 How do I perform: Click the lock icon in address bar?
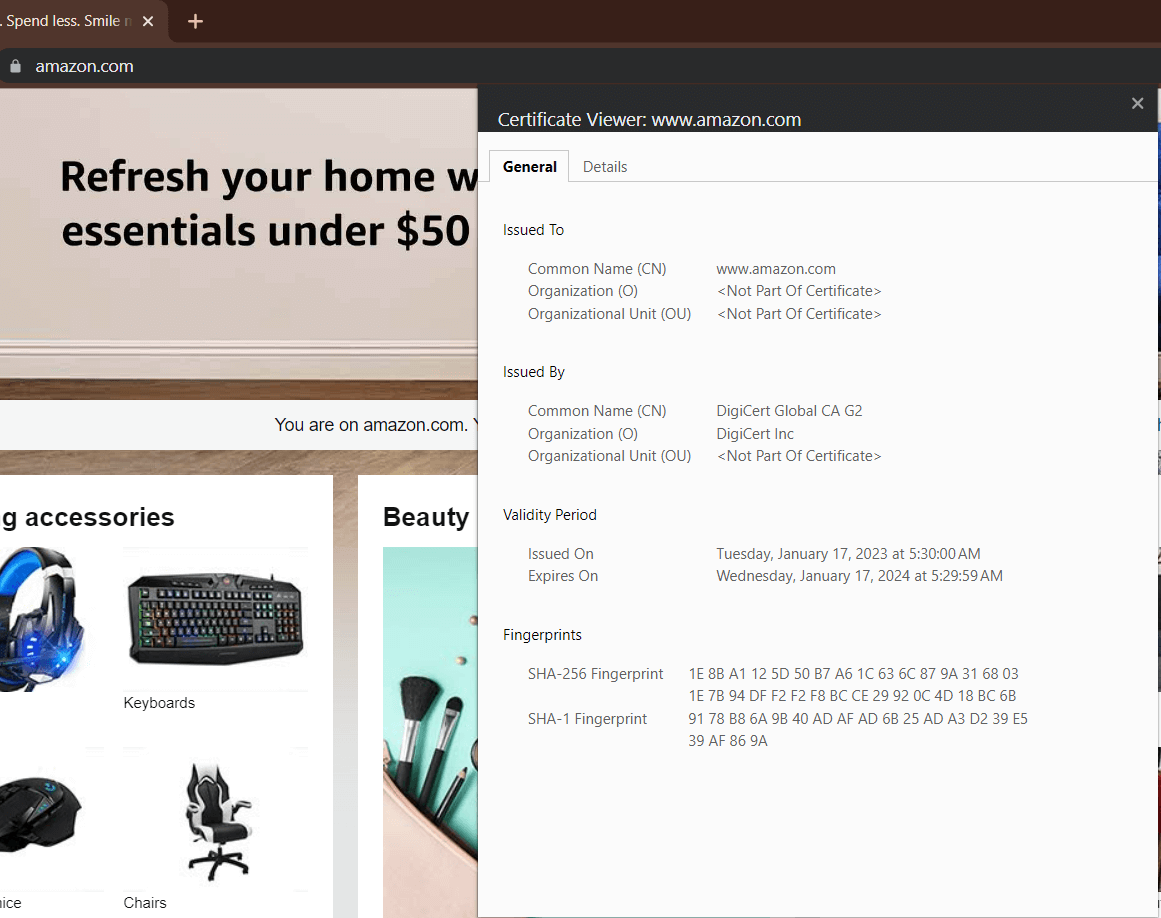pyautogui.click(x=16, y=66)
